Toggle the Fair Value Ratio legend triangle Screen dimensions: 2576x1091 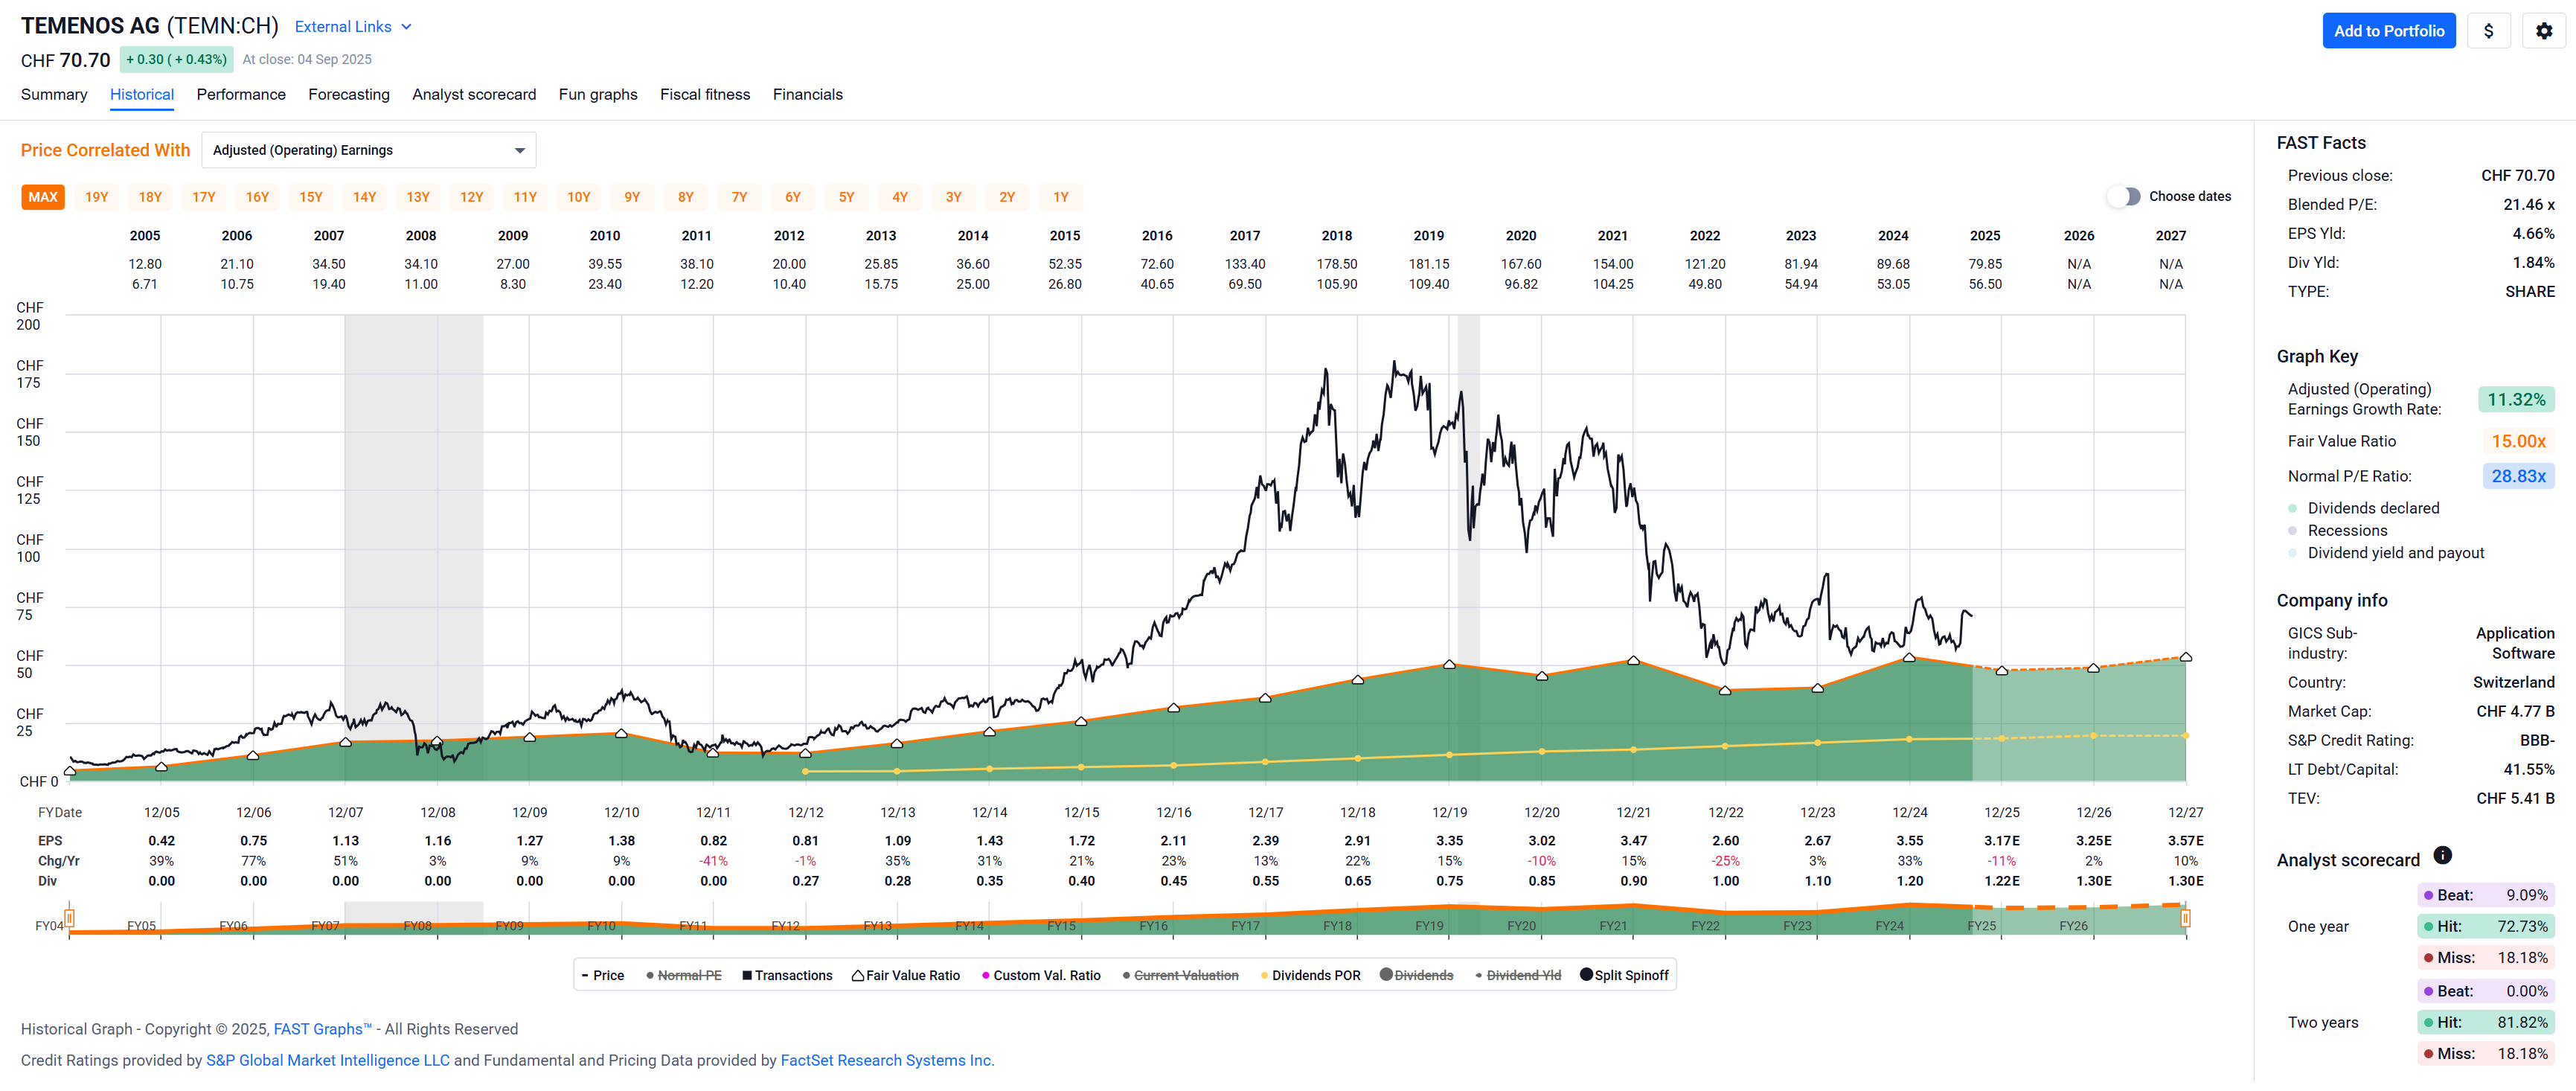pos(858,975)
